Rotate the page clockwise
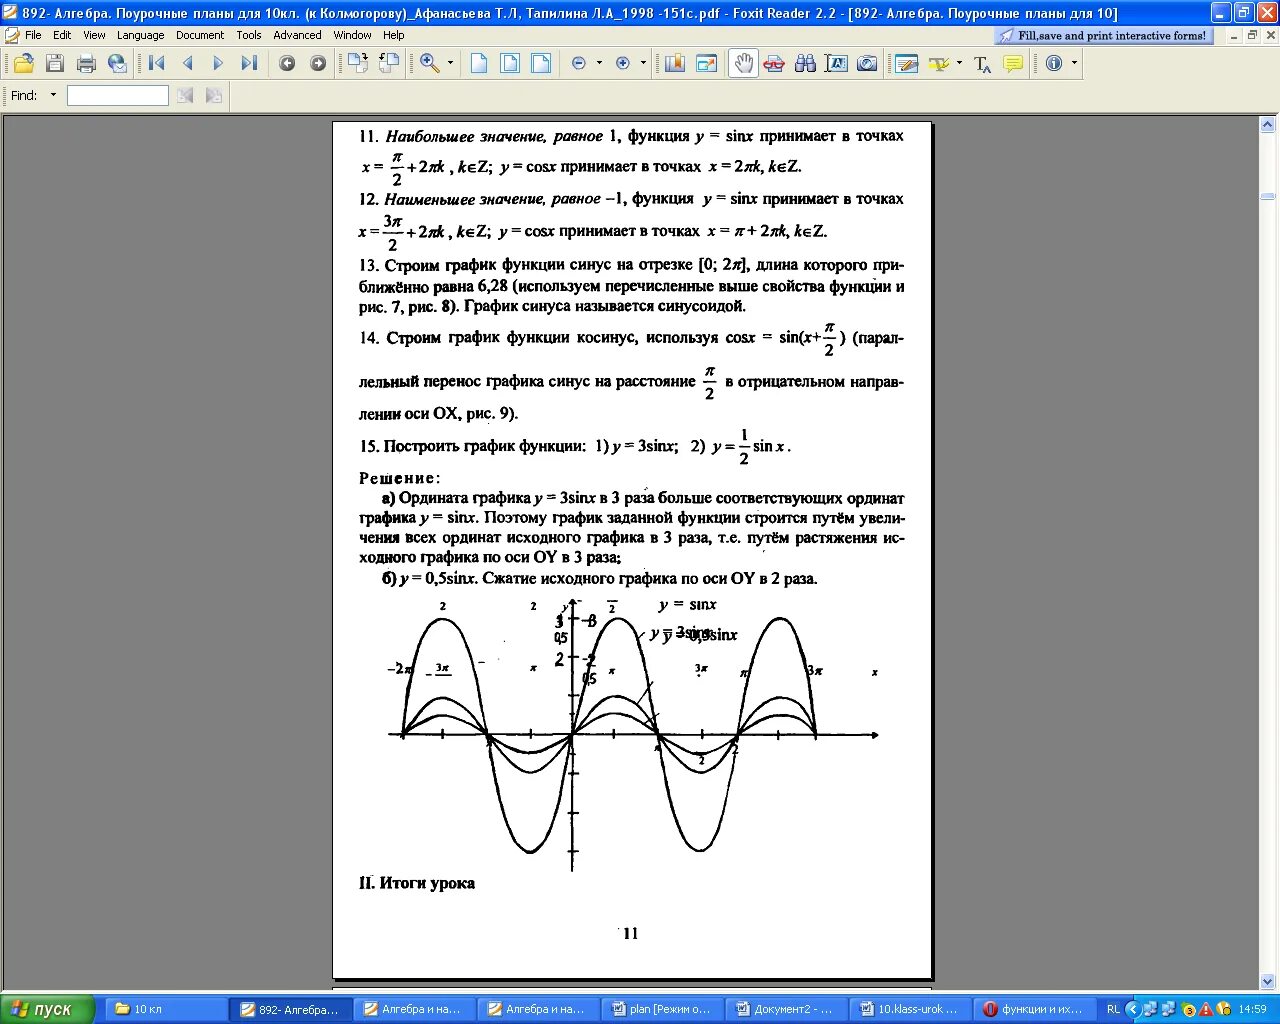 click(x=357, y=63)
